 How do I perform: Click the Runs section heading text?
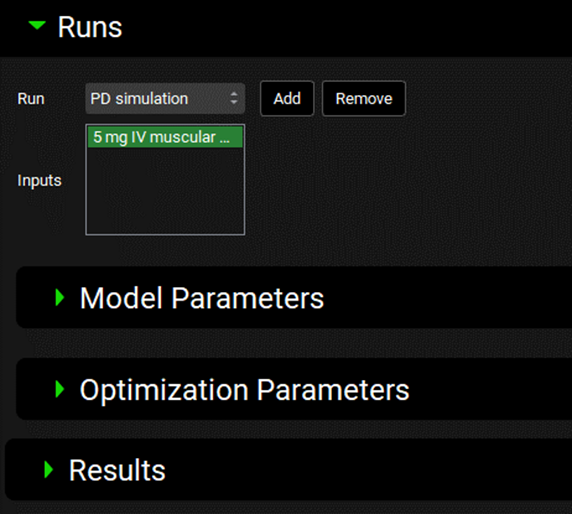(90, 27)
